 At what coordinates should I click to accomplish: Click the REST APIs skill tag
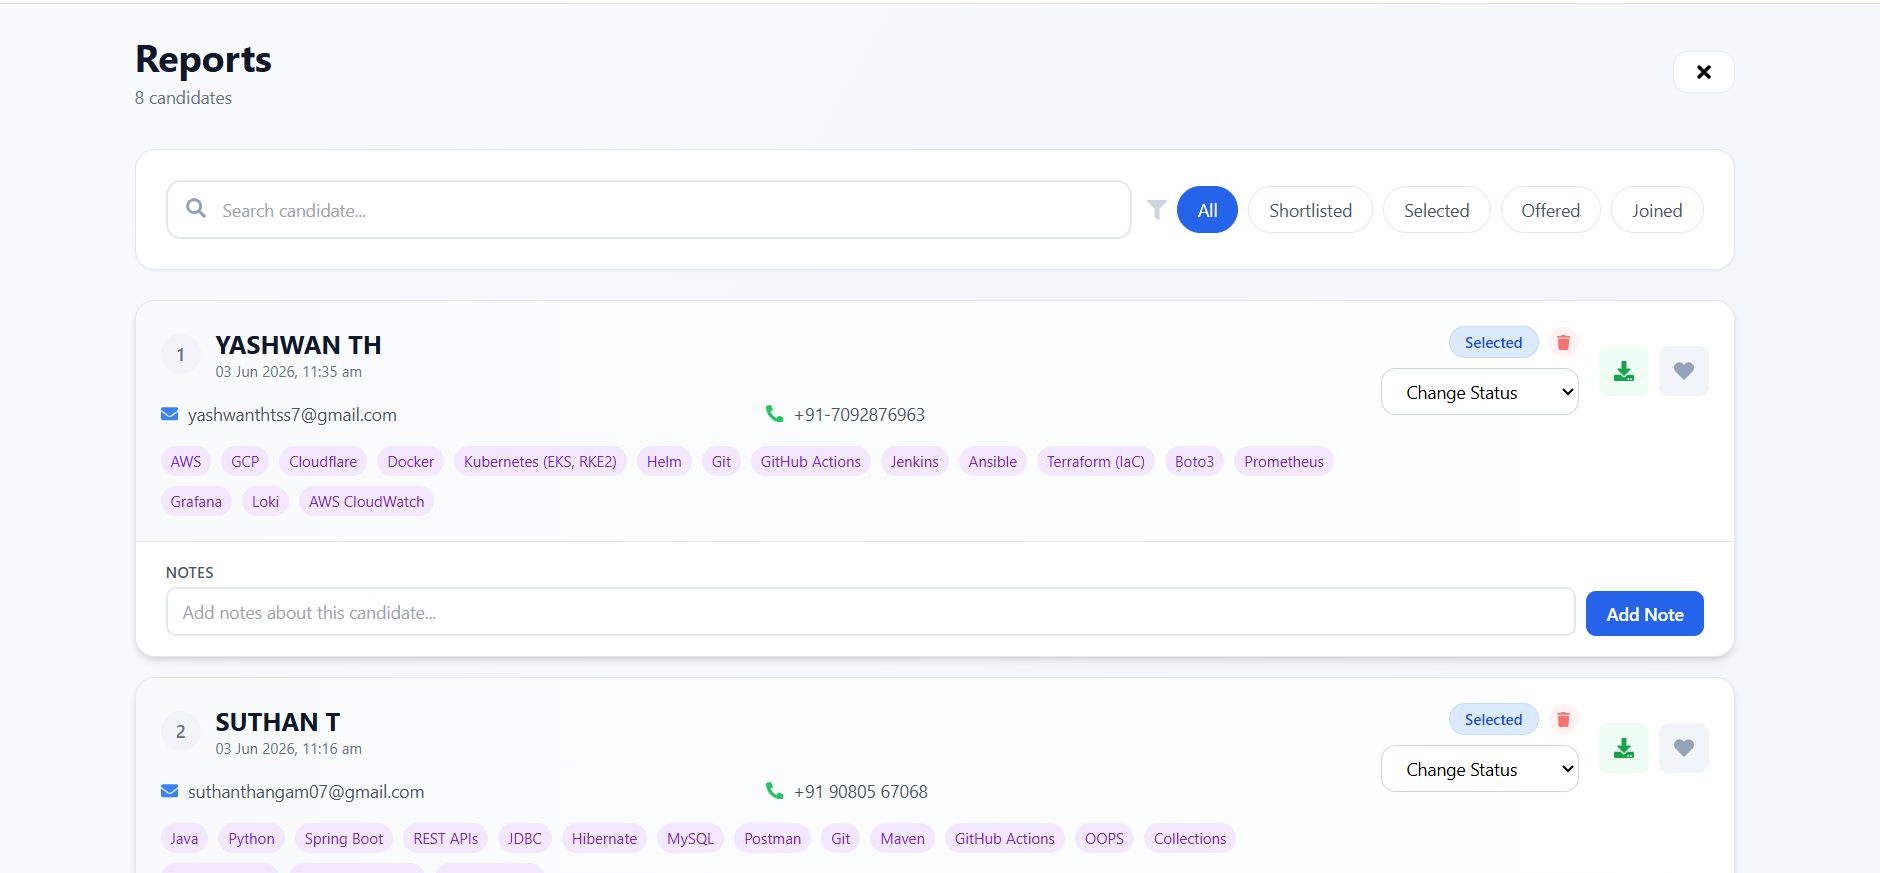[446, 839]
